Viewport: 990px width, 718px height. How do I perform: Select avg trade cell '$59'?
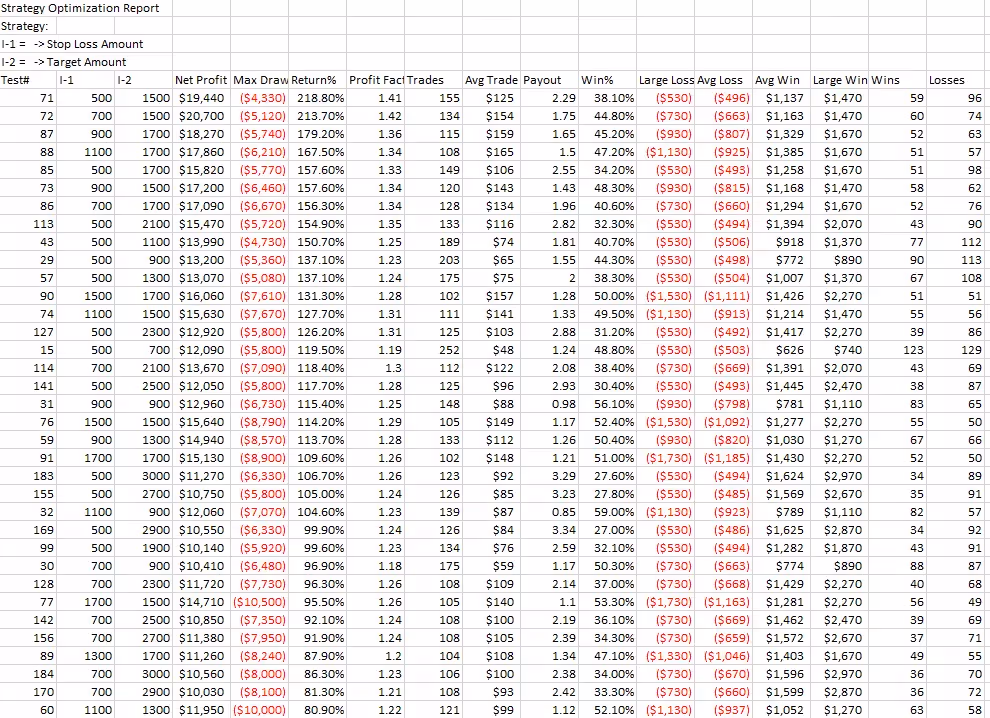[x=492, y=566]
